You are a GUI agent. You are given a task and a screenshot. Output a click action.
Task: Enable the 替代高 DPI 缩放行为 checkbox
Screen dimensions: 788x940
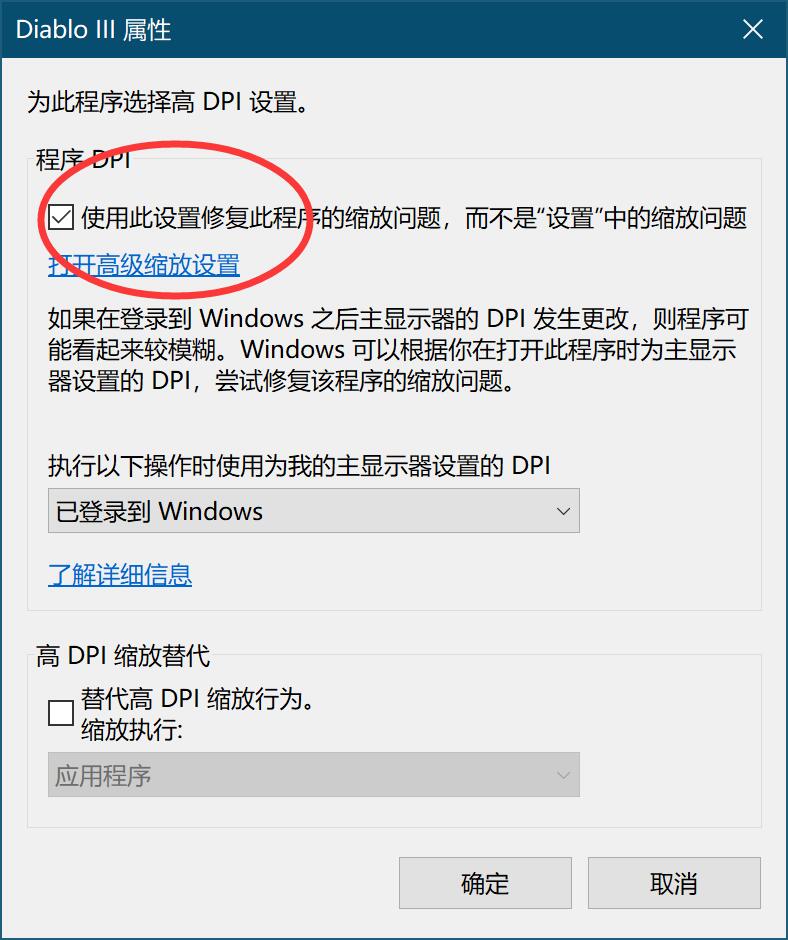pyautogui.click(x=61, y=713)
